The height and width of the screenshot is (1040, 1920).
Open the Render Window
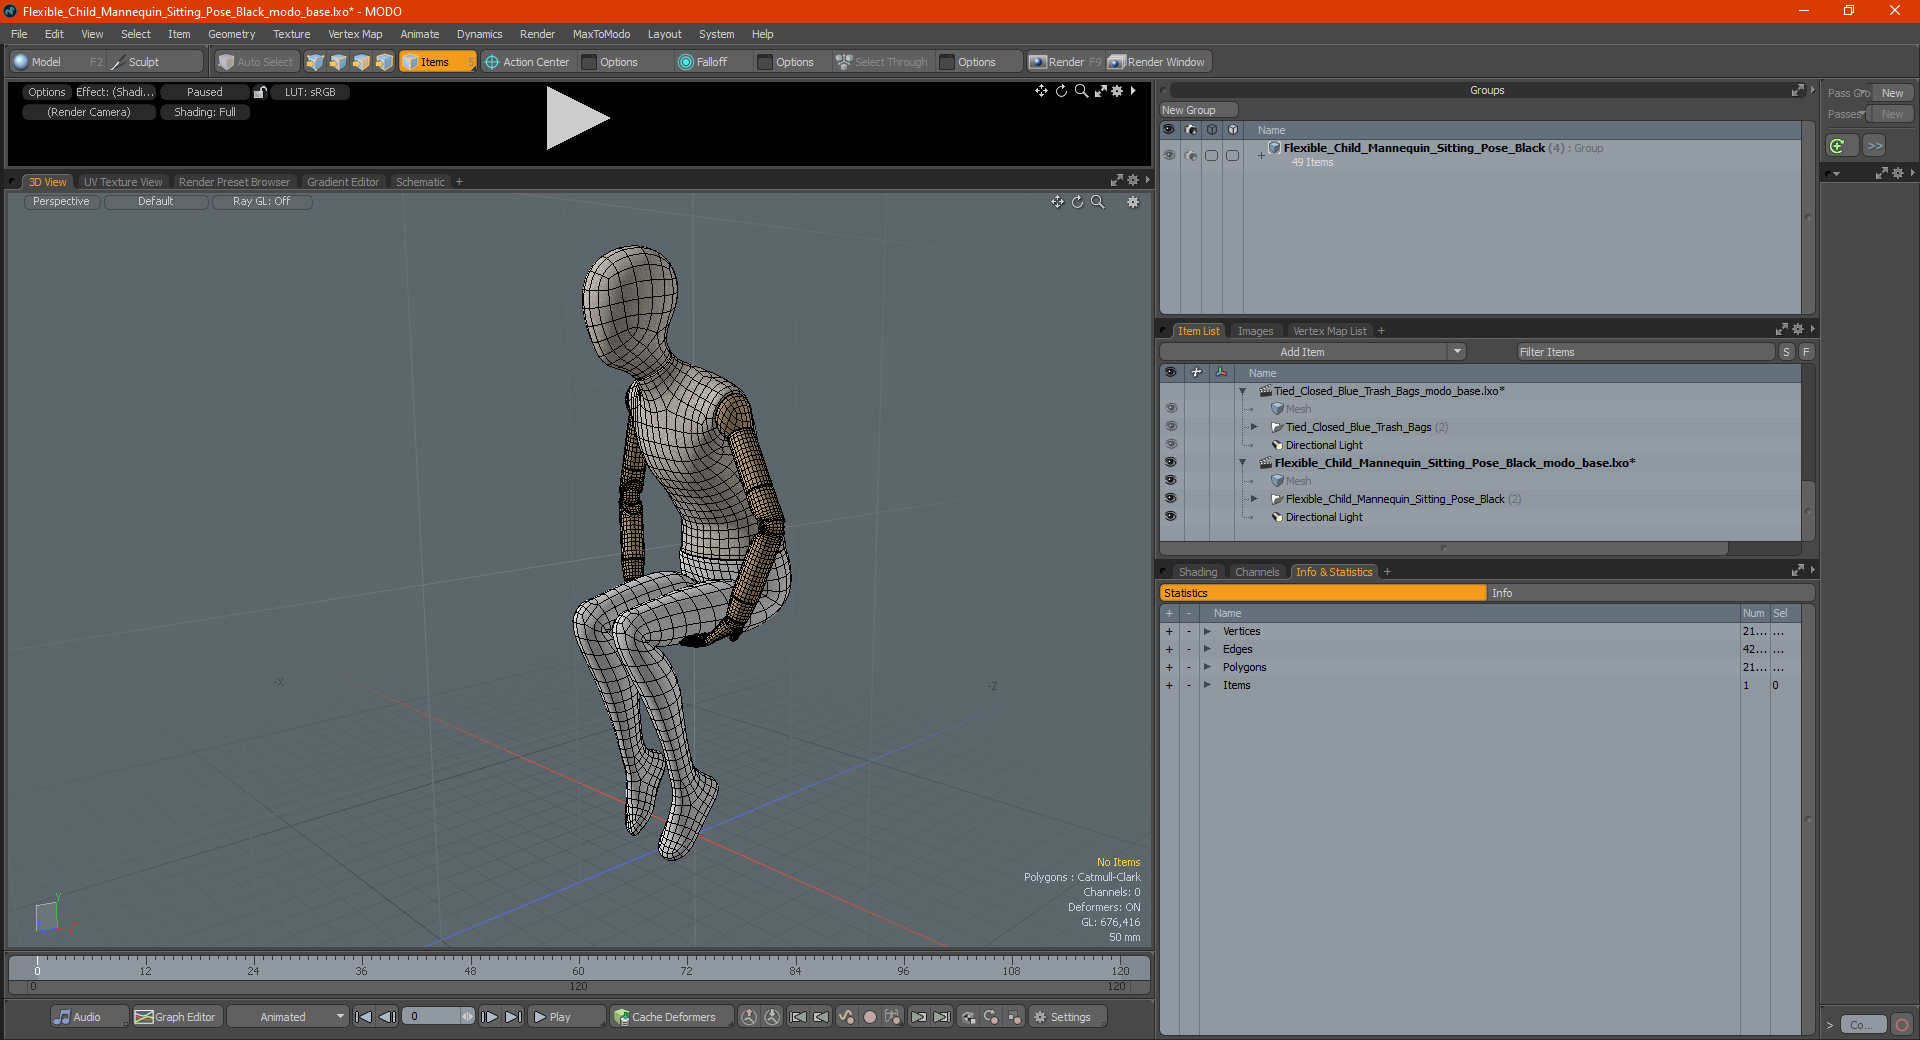1158,62
